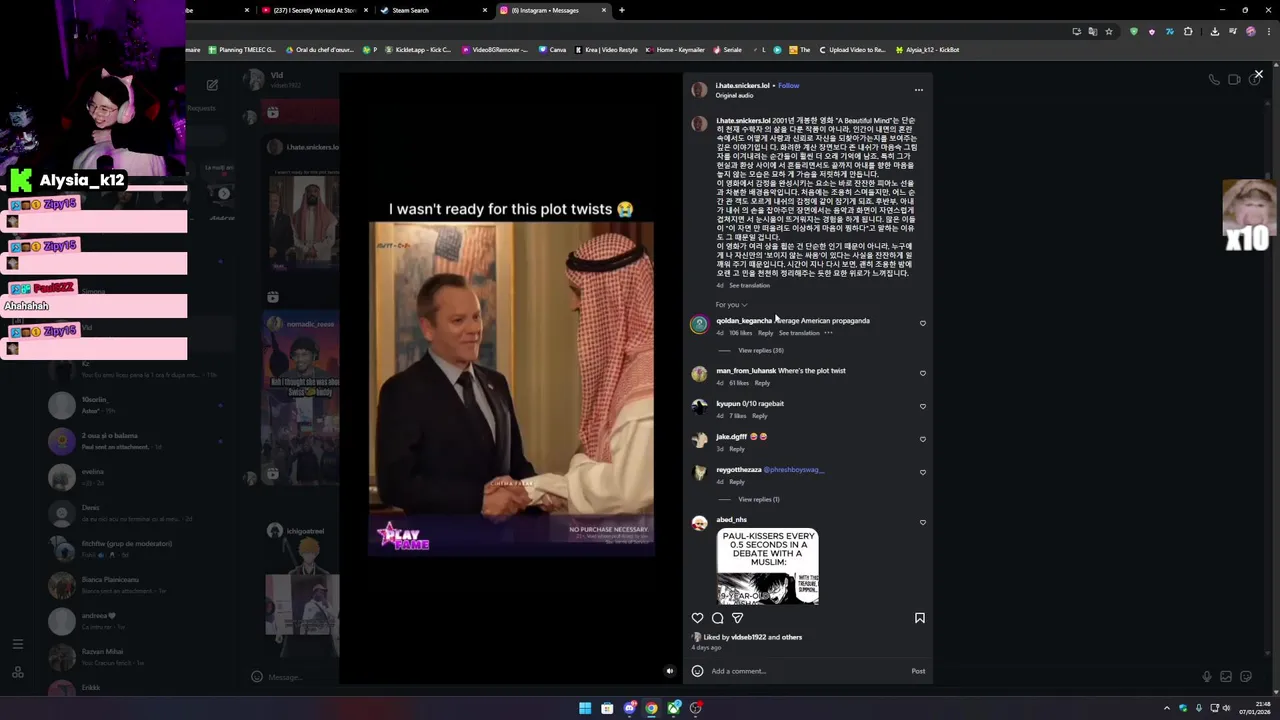The height and width of the screenshot is (720, 1280).
Task: Open more options on qoldan_kegancha's comment
Action: (828, 333)
